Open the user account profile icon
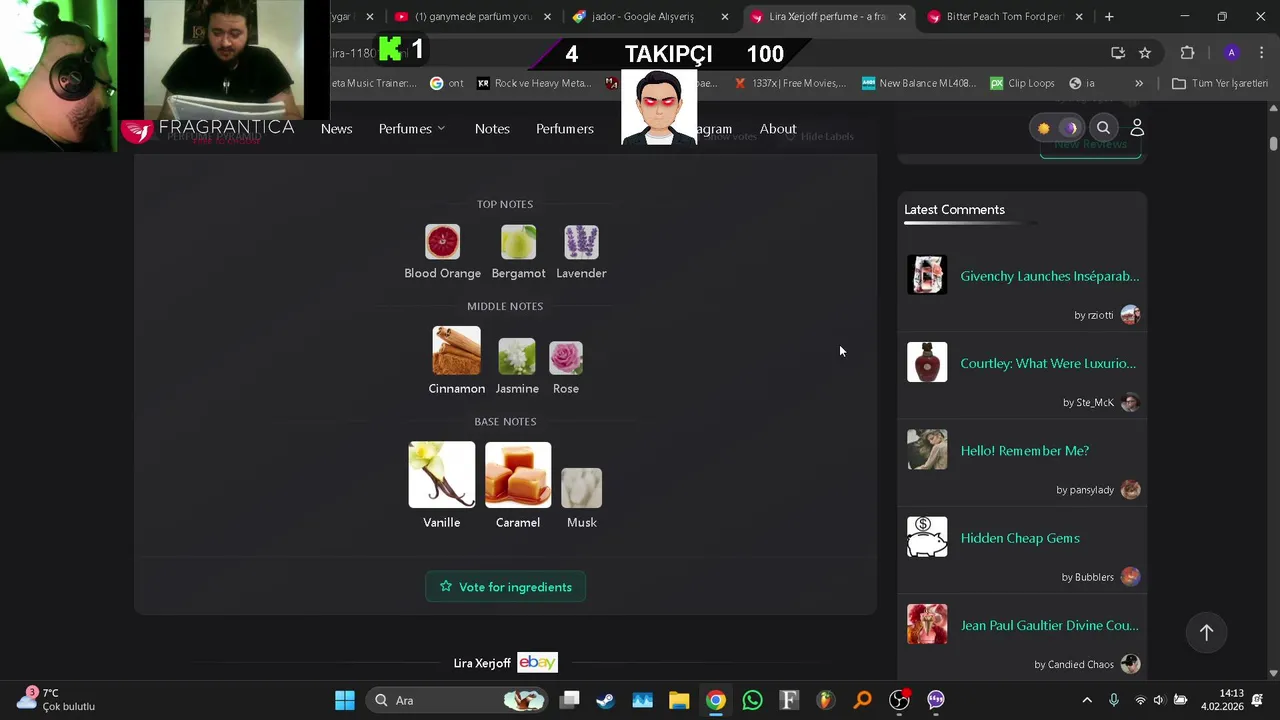 1137,128
